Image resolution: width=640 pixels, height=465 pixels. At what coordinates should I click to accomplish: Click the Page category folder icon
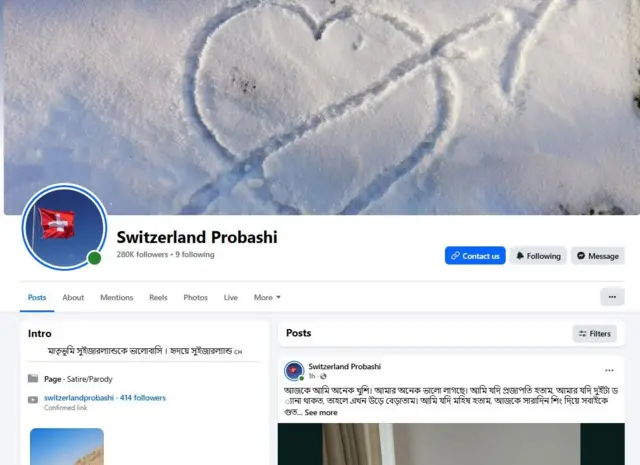coord(33,378)
